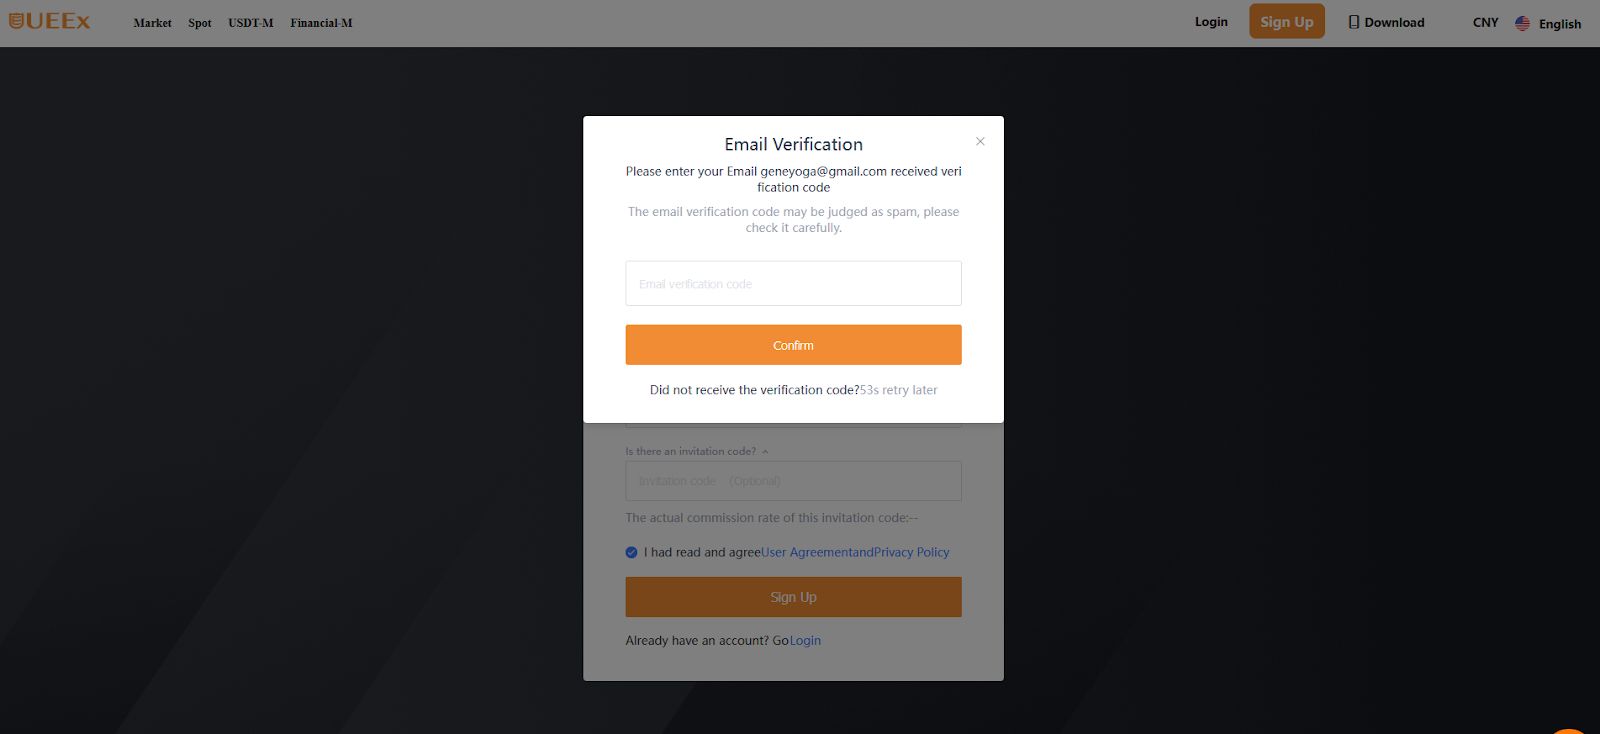
Task: Open the USDT-M menu item
Action: (250, 23)
